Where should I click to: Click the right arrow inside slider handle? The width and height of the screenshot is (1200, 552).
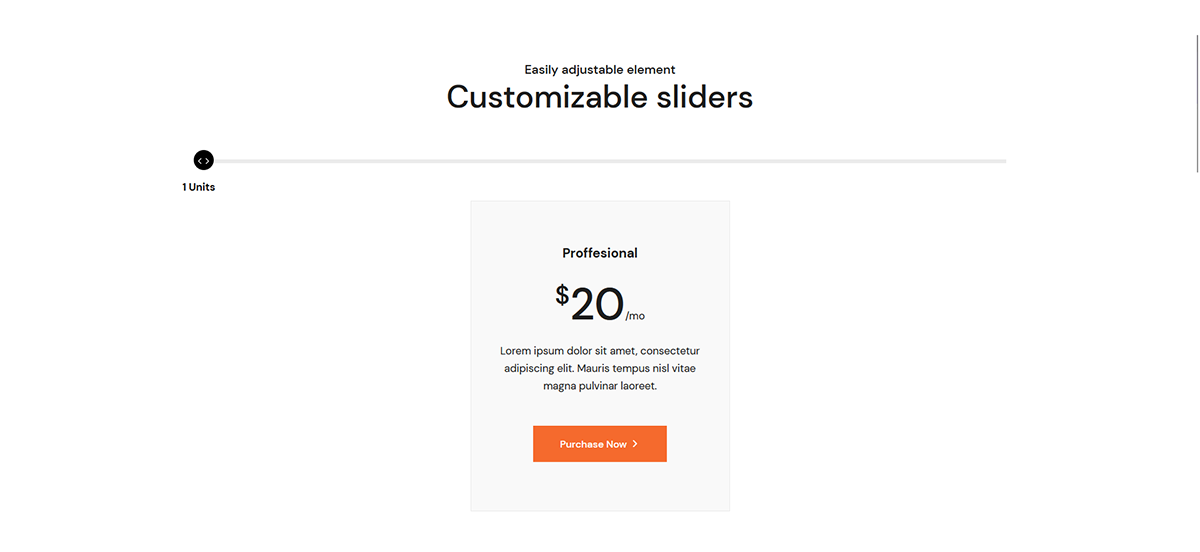[207, 160]
